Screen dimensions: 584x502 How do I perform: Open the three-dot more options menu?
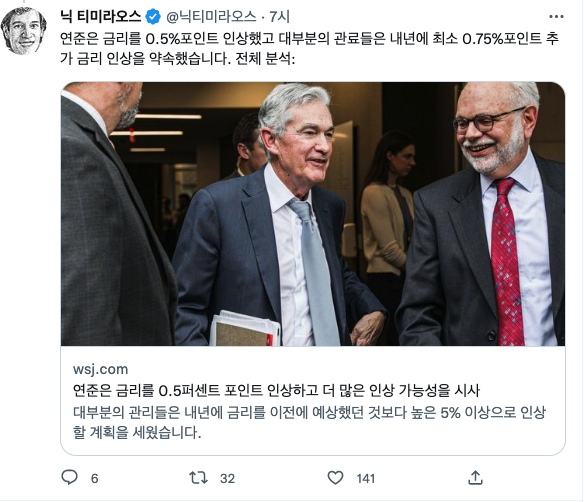(556, 16)
